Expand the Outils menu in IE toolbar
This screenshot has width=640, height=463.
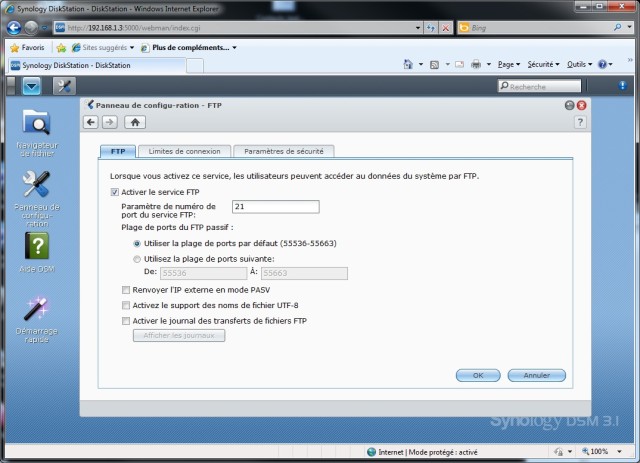pyautogui.click(x=579, y=64)
